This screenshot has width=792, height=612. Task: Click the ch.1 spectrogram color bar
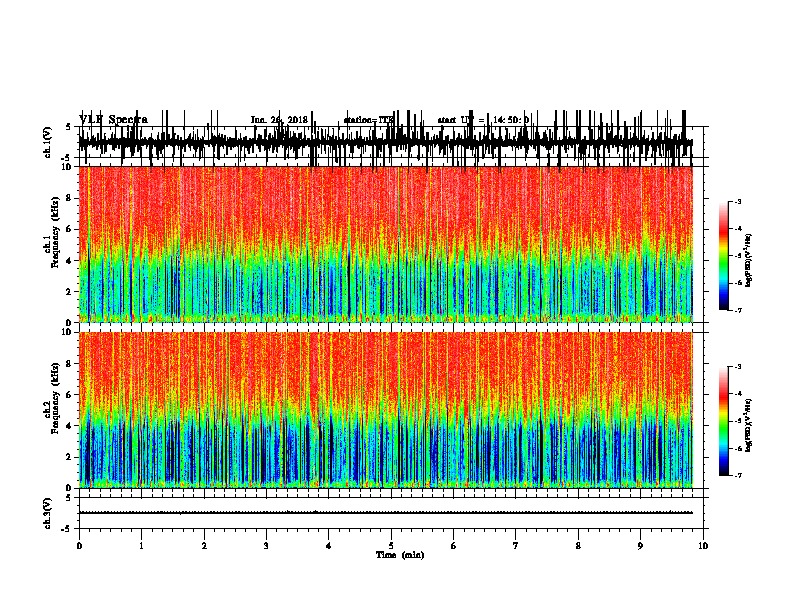(x=724, y=256)
